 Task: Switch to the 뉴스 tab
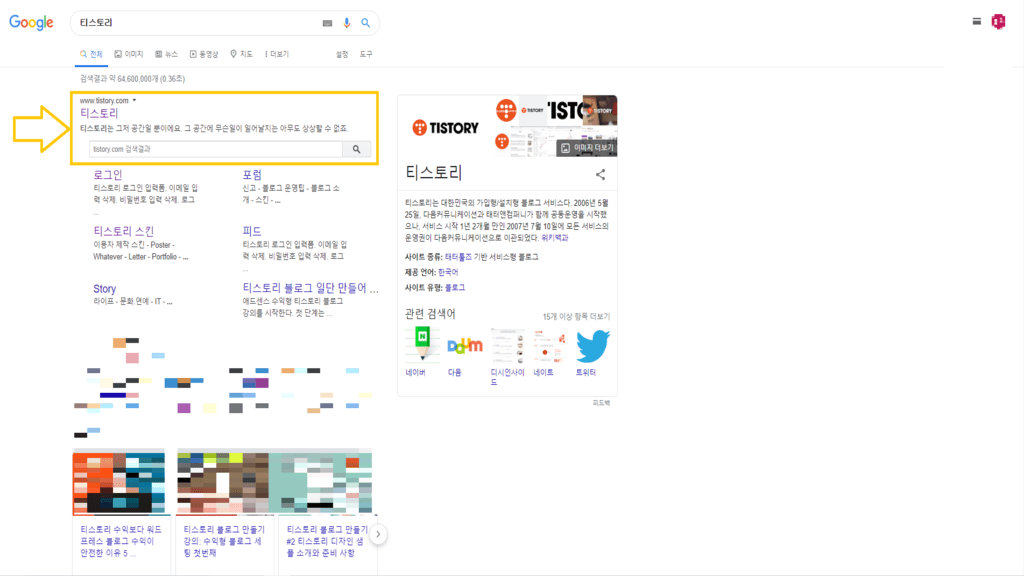click(166, 54)
